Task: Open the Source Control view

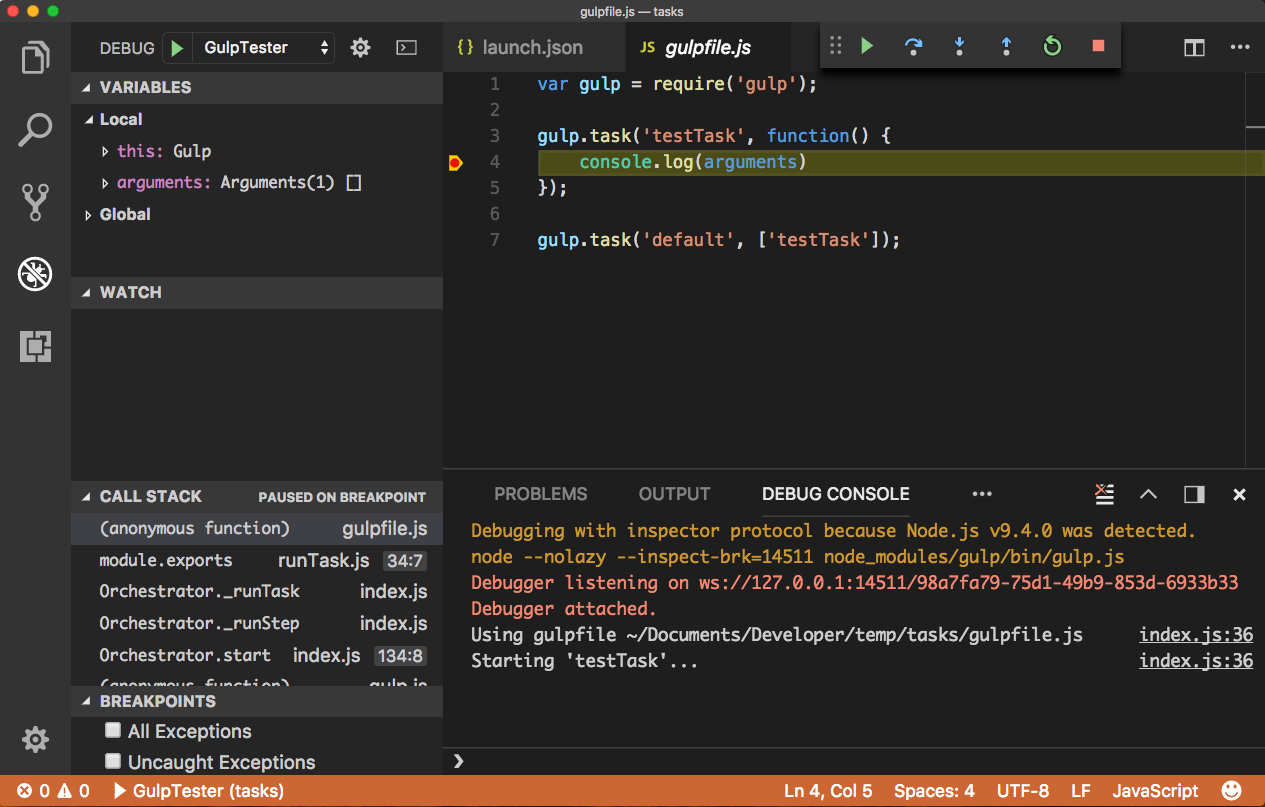Action: pos(35,201)
